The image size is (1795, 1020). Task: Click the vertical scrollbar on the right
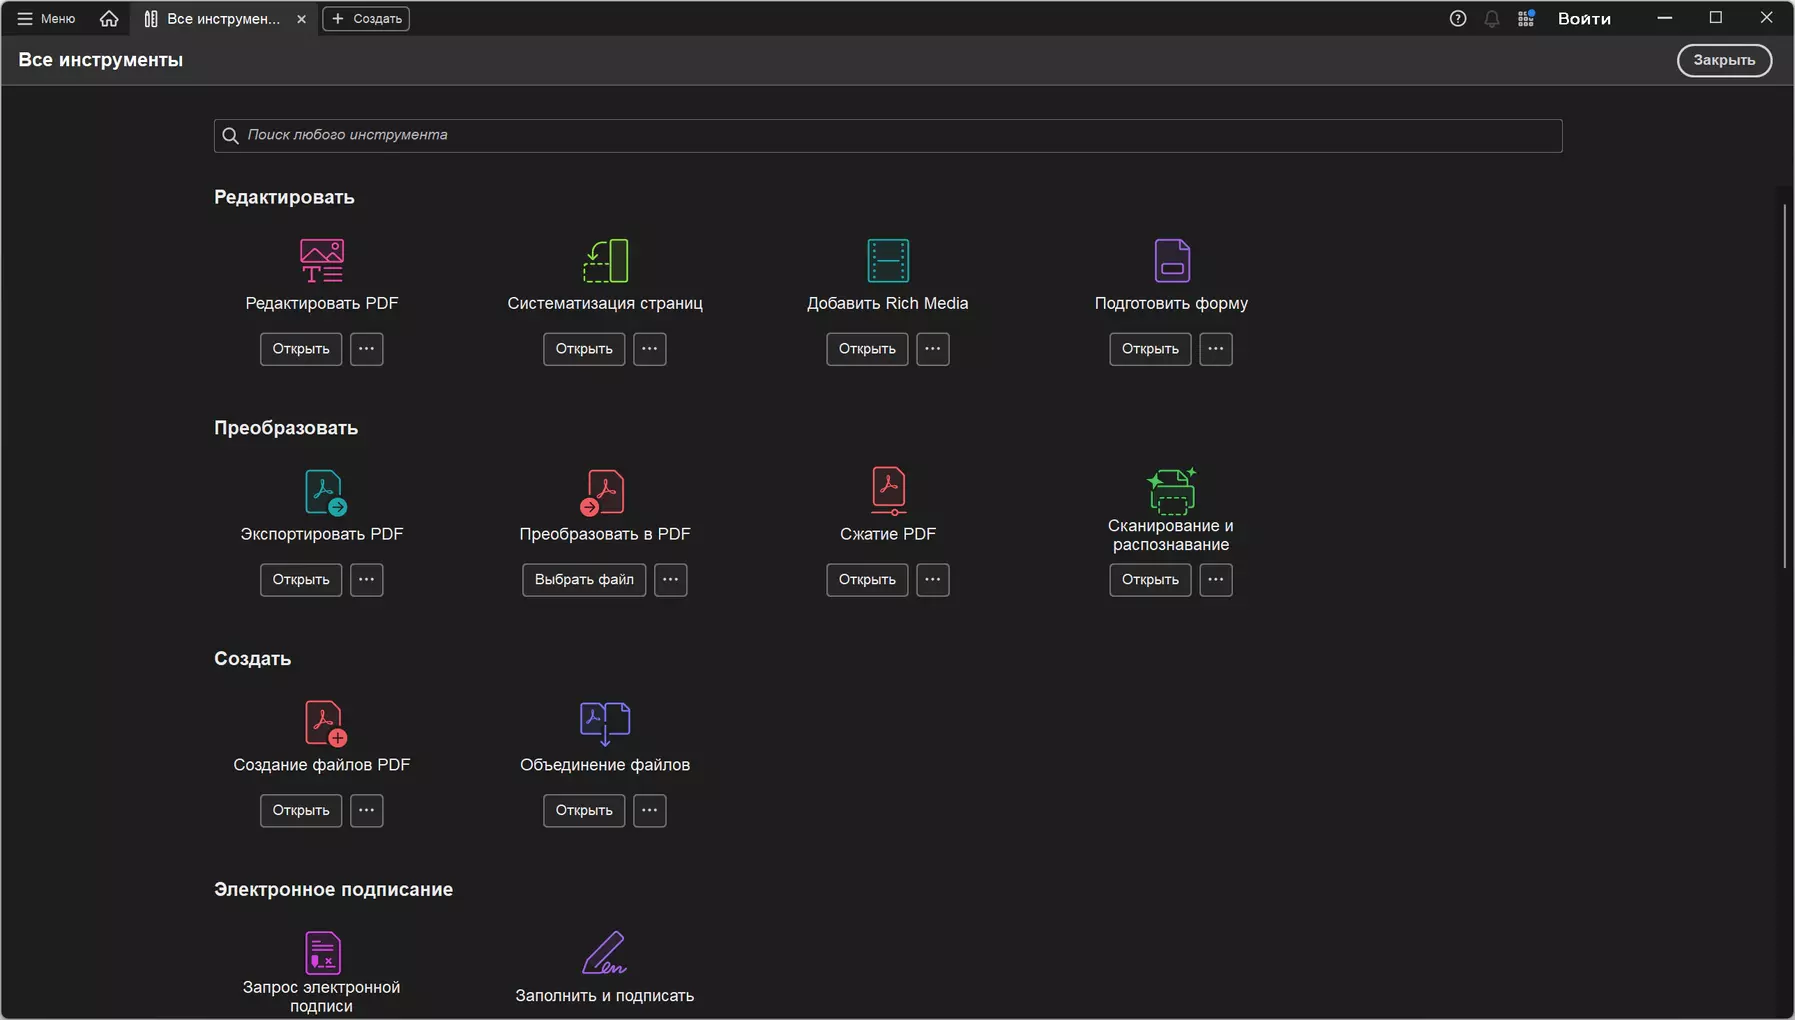tap(1785, 386)
